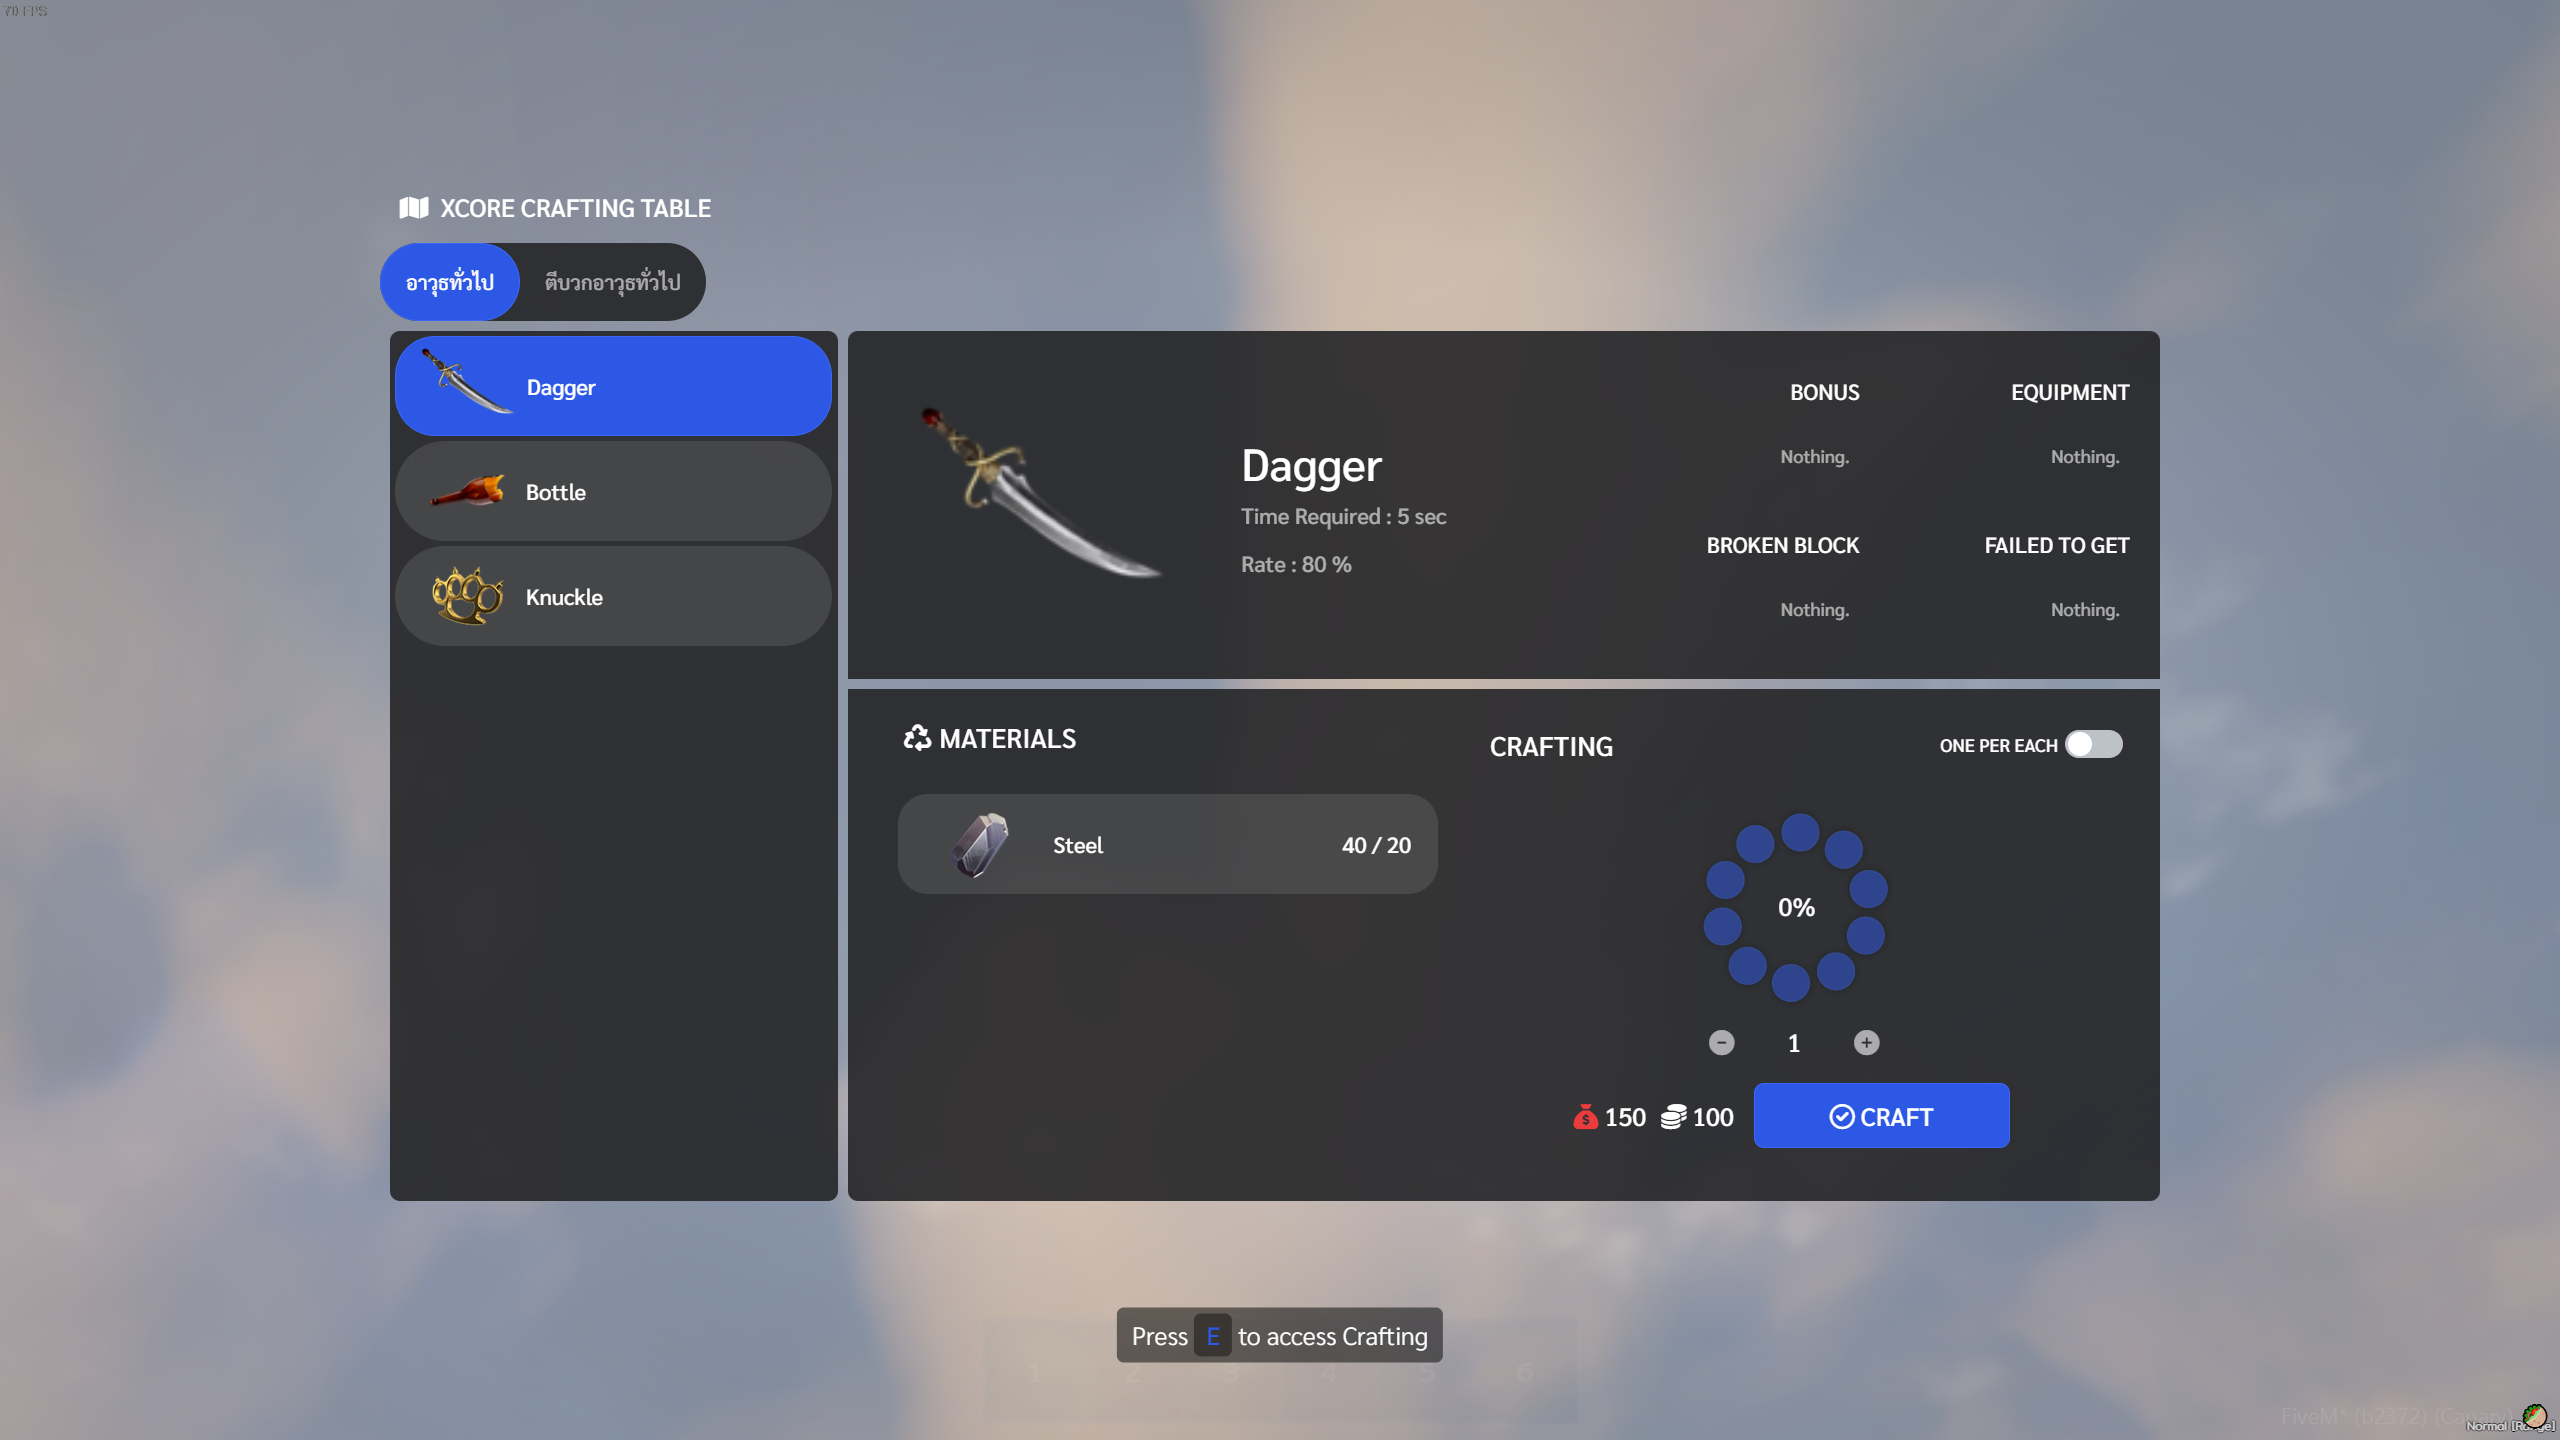Switch to the ตีบวกอาวุธทั่วไป tab
This screenshot has height=1440, width=2560.
tap(612, 282)
